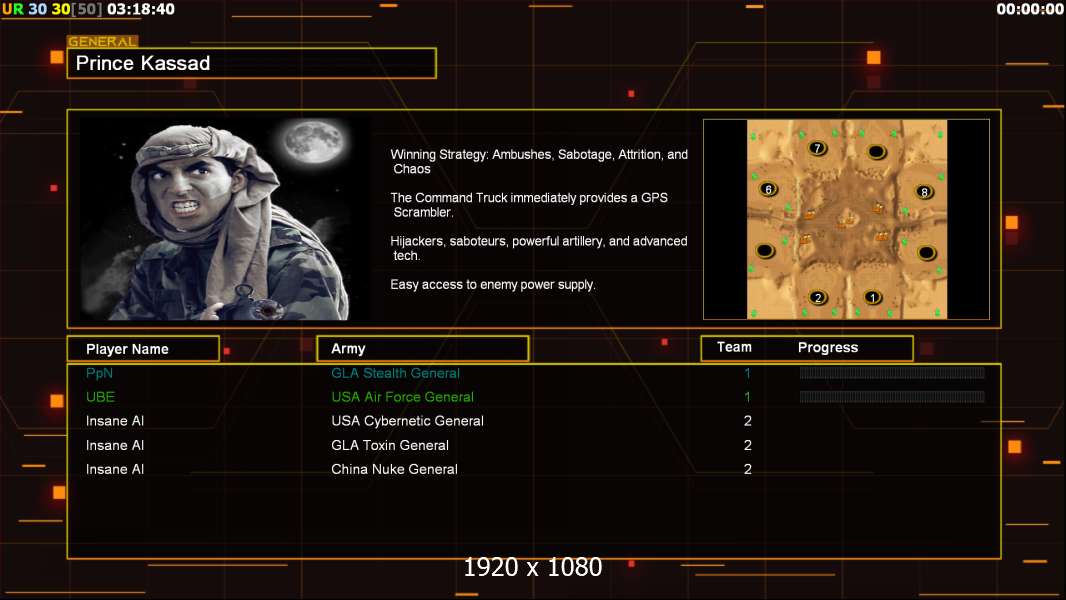This screenshot has width=1066, height=600.
Task: Click the Winning Strategy description line
Action: pos(539,162)
